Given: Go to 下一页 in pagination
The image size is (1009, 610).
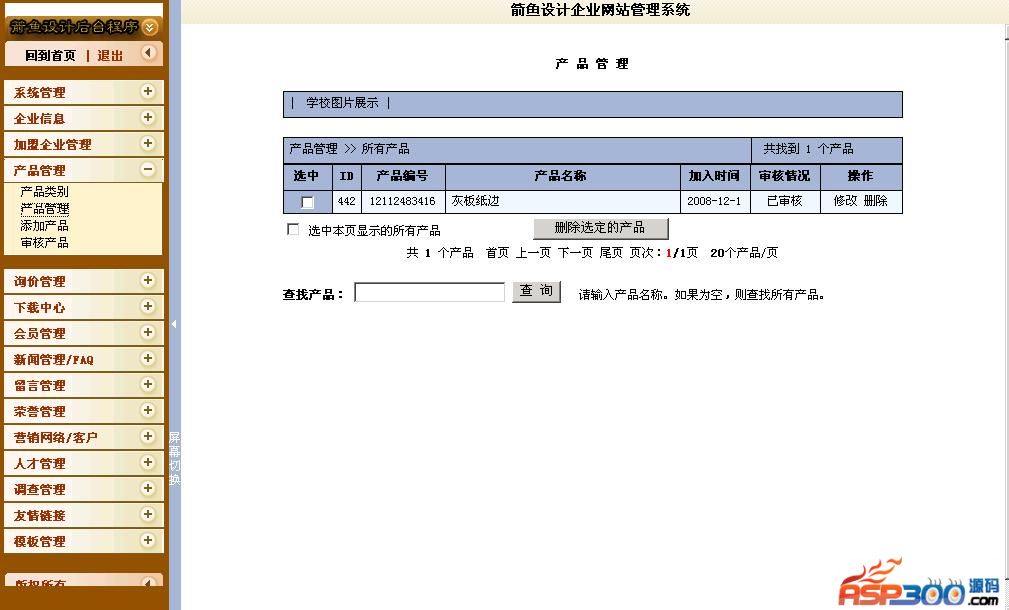Looking at the screenshot, I should (575, 253).
